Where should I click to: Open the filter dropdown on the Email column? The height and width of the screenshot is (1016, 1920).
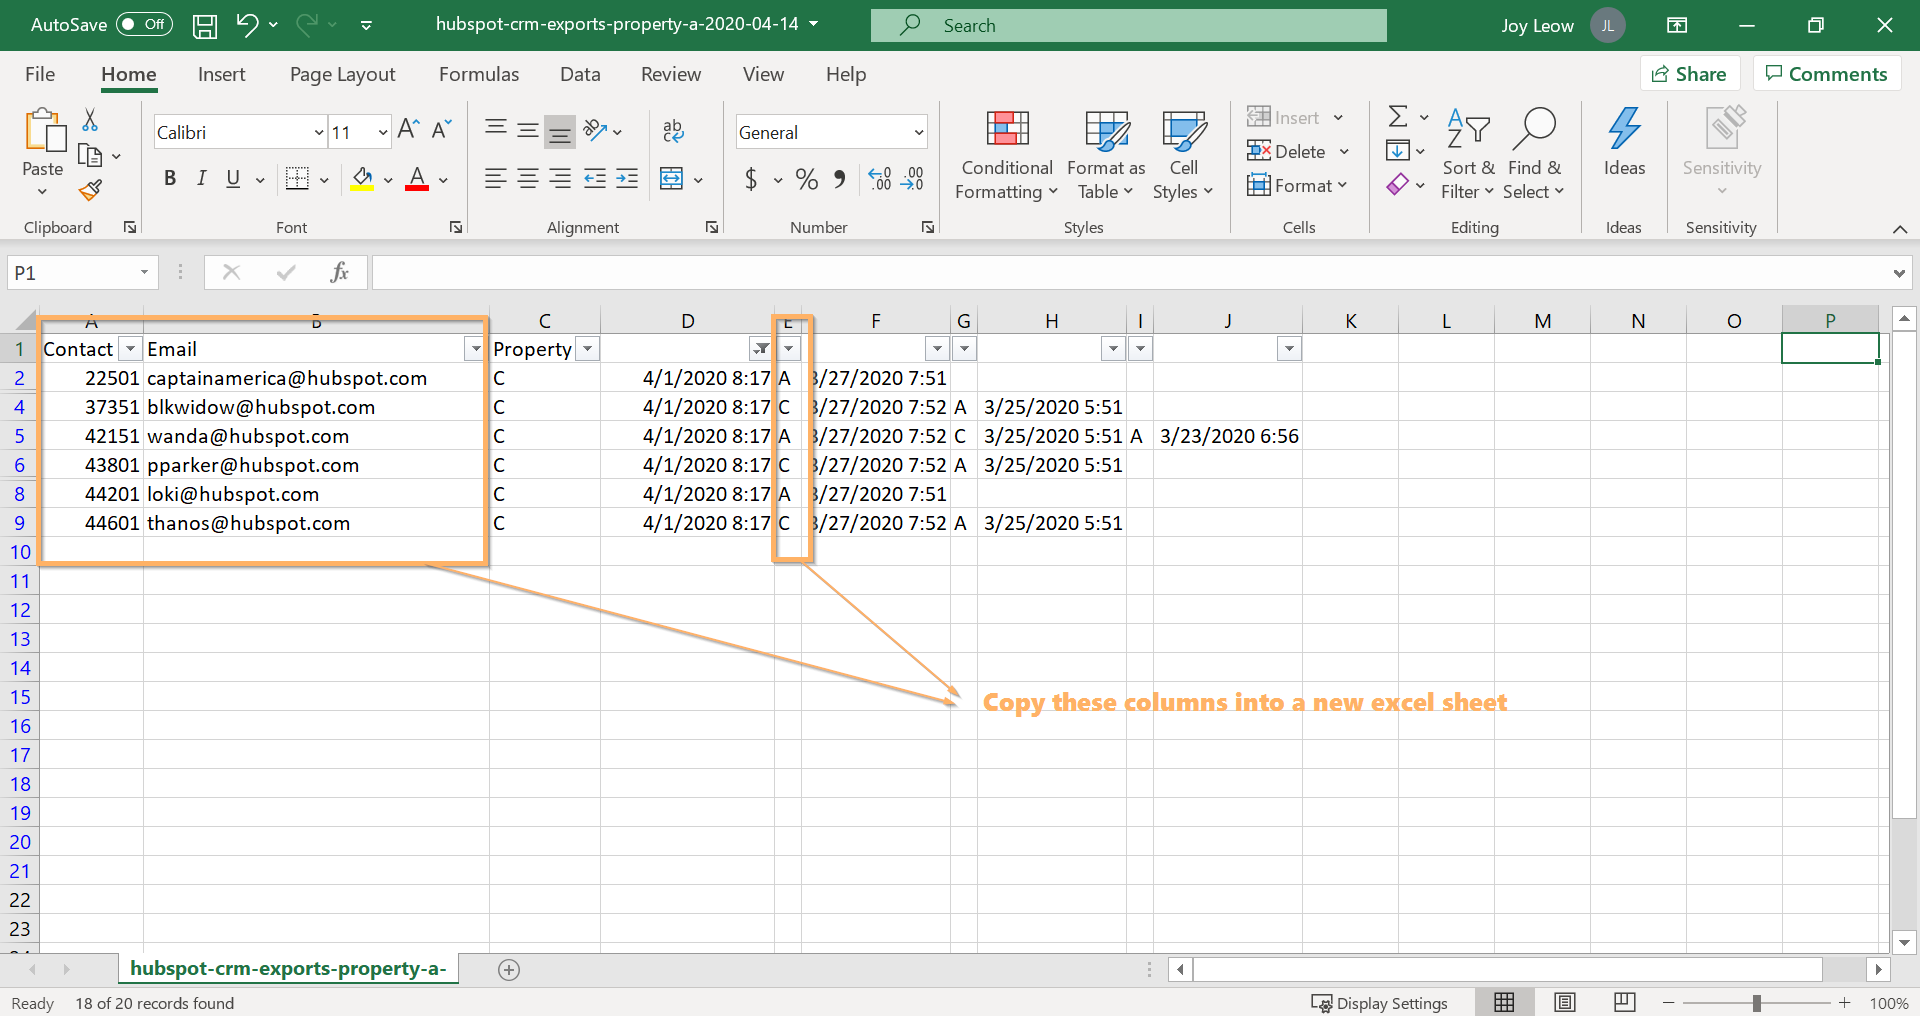pyautogui.click(x=475, y=348)
